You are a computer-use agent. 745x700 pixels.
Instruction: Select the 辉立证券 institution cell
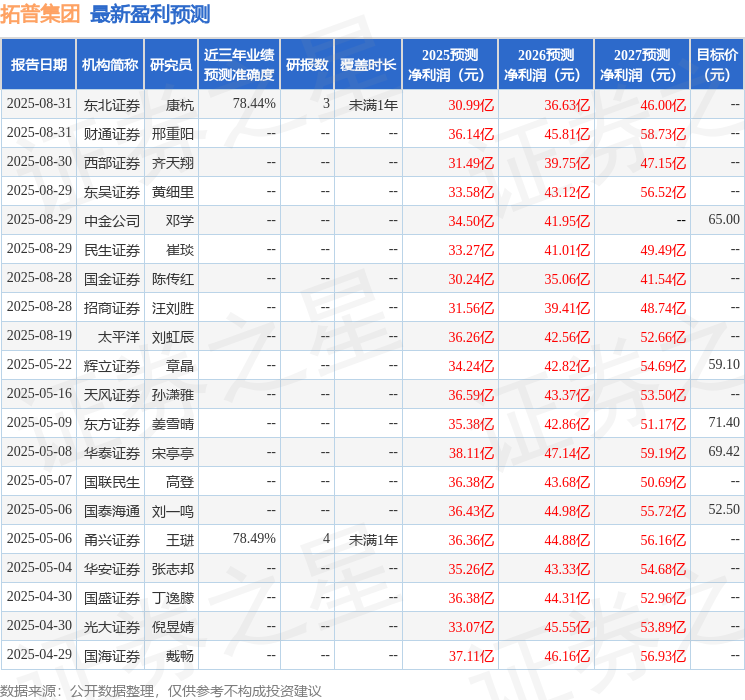(112, 366)
